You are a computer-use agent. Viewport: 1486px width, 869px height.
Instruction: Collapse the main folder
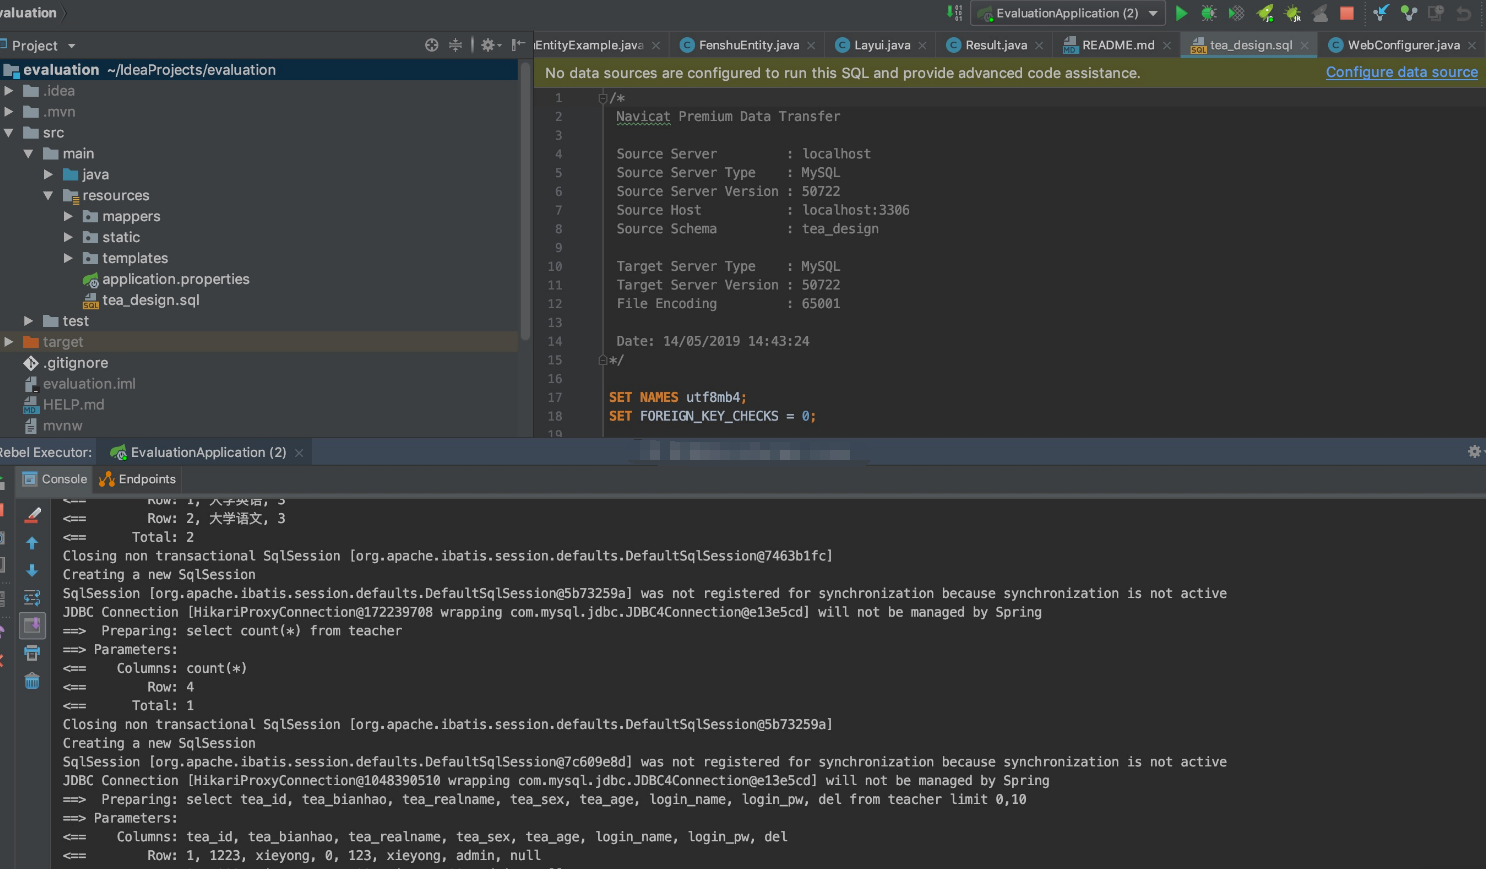pyautogui.click(x=29, y=154)
